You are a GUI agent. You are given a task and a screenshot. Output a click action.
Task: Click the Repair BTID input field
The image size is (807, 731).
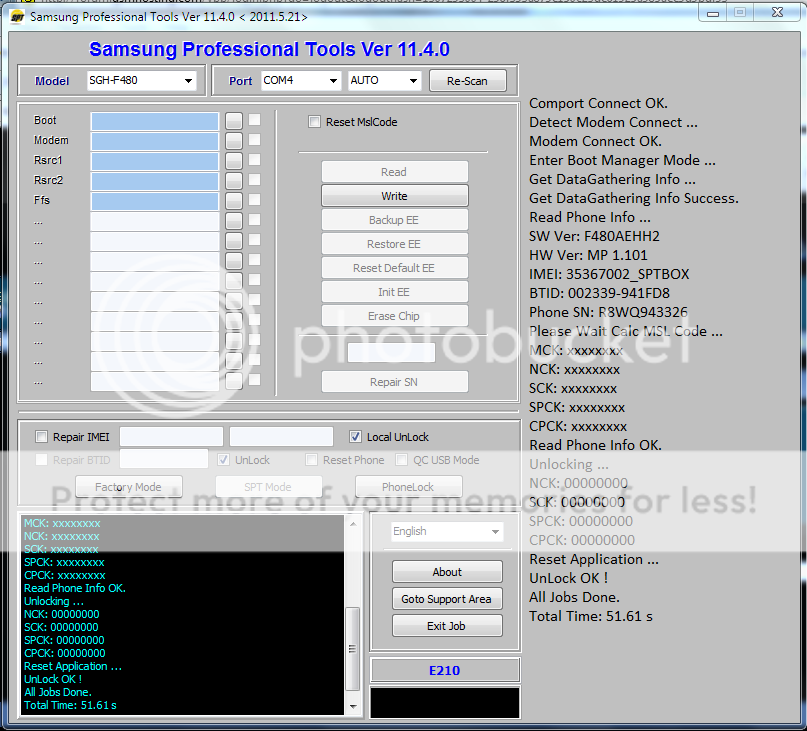(x=164, y=459)
